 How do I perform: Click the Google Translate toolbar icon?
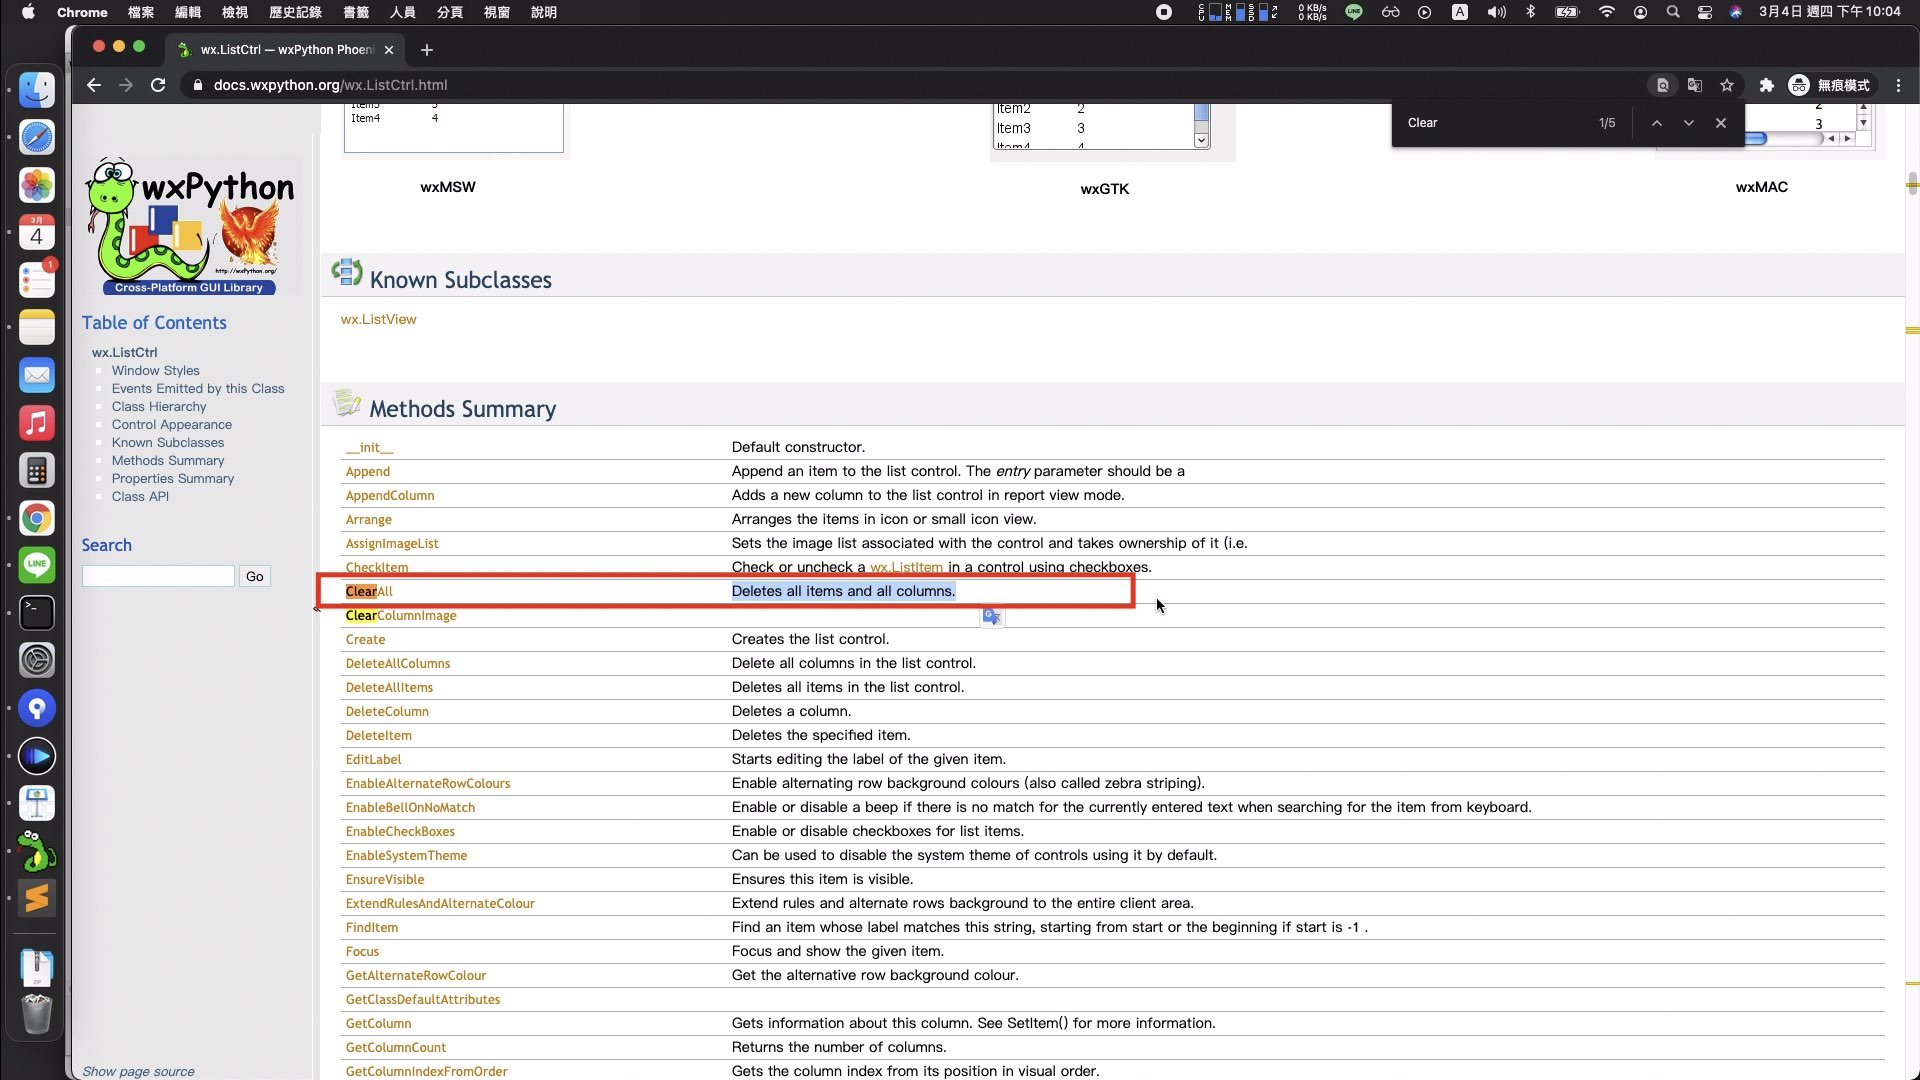(1695, 85)
